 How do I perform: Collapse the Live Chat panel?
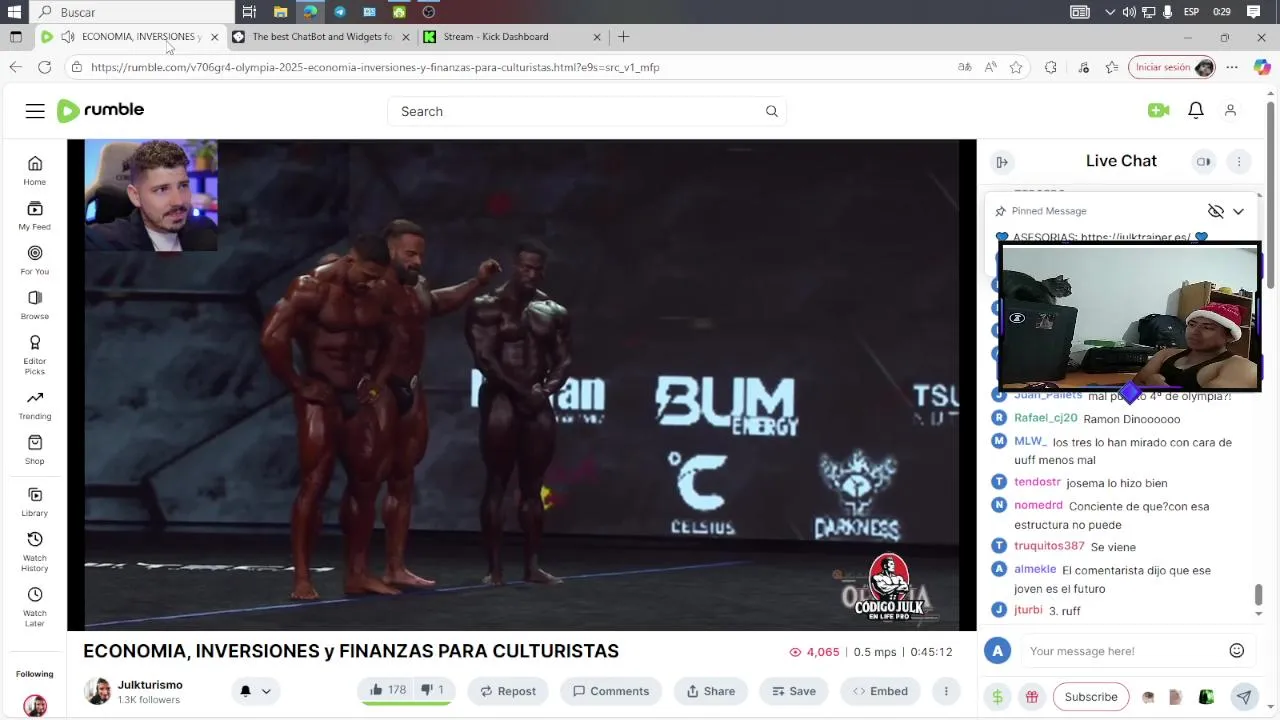tap(1002, 162)
